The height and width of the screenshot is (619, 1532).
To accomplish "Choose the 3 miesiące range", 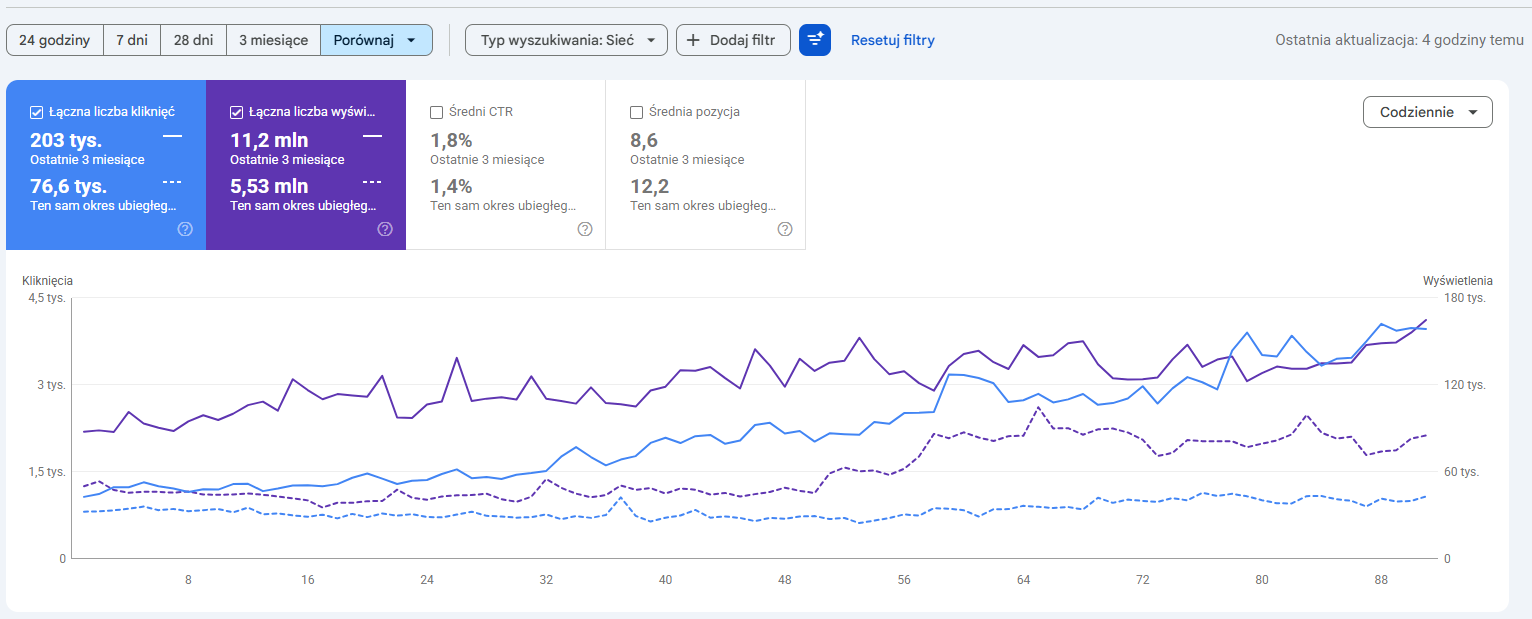I will point(273,40).
